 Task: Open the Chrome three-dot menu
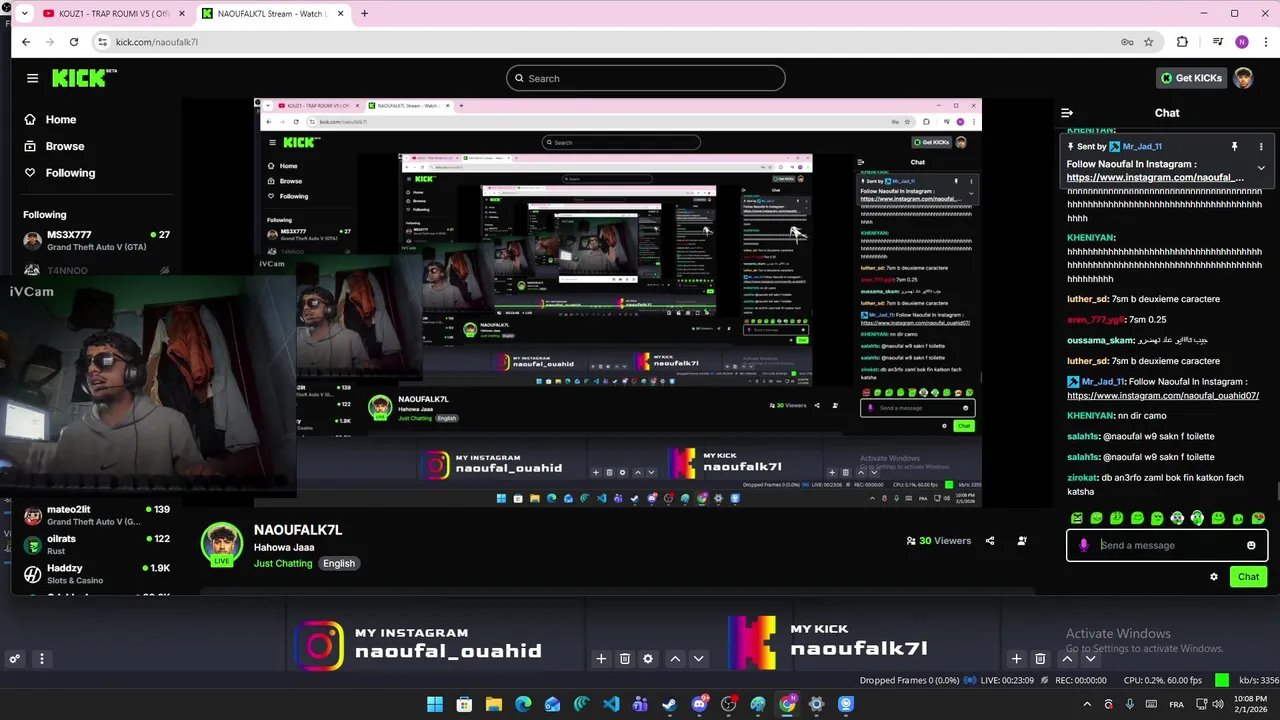1264,42
